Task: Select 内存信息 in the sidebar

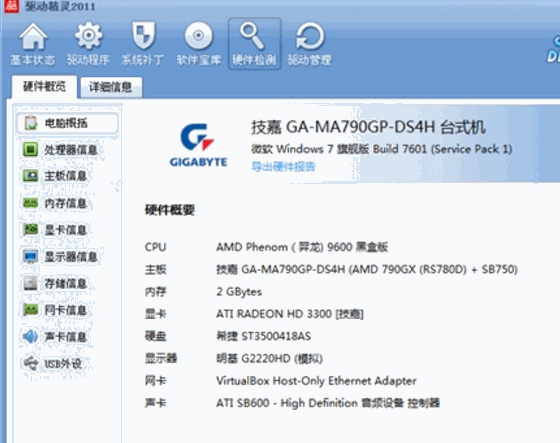Action: (x=66, y=203)
